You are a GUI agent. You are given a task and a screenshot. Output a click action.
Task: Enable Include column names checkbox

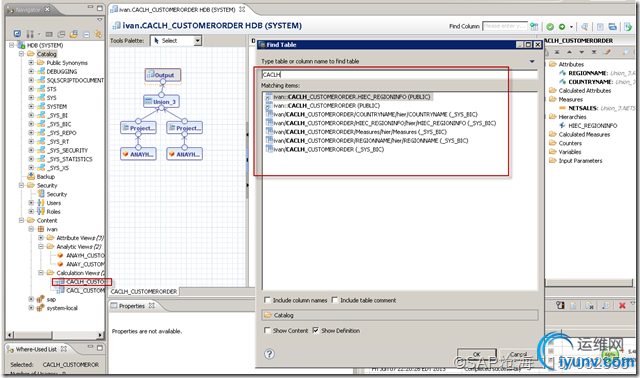(267, 300)
